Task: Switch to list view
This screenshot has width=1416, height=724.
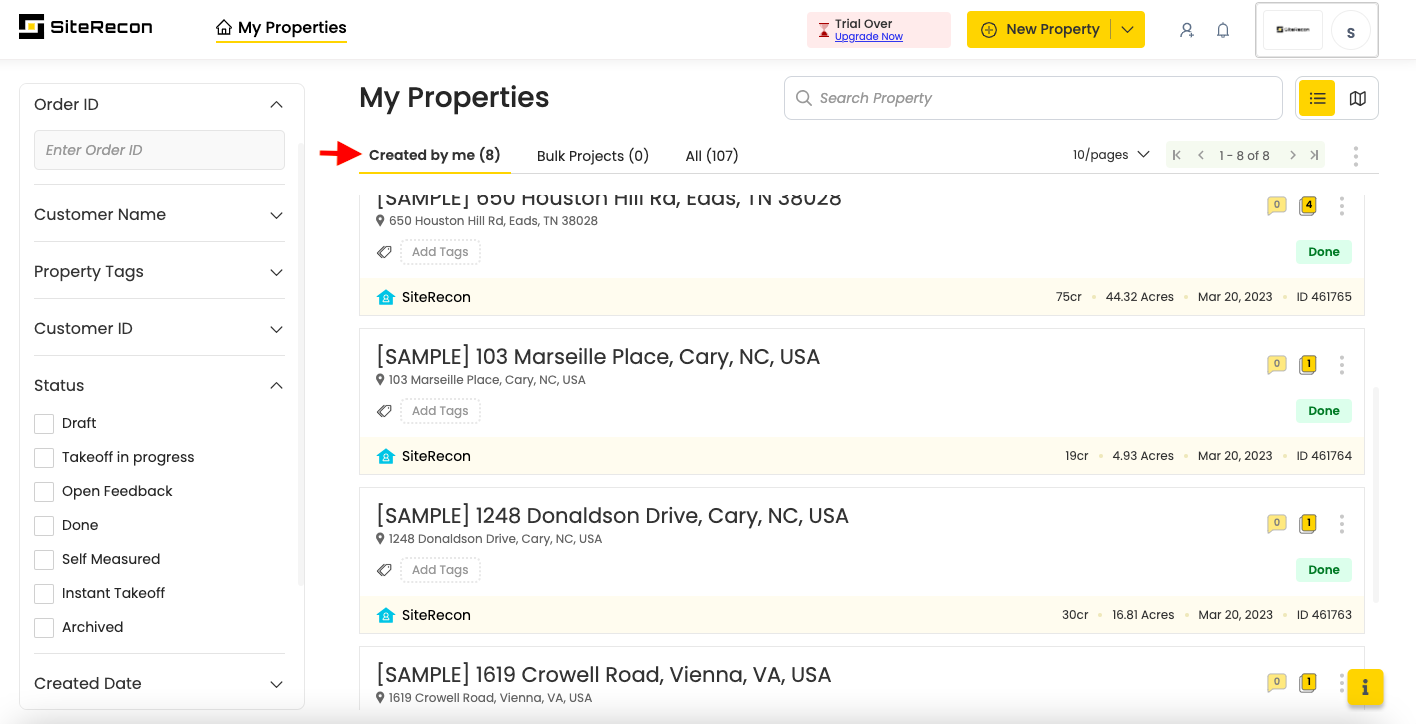Action: (x=1317, y=98)
